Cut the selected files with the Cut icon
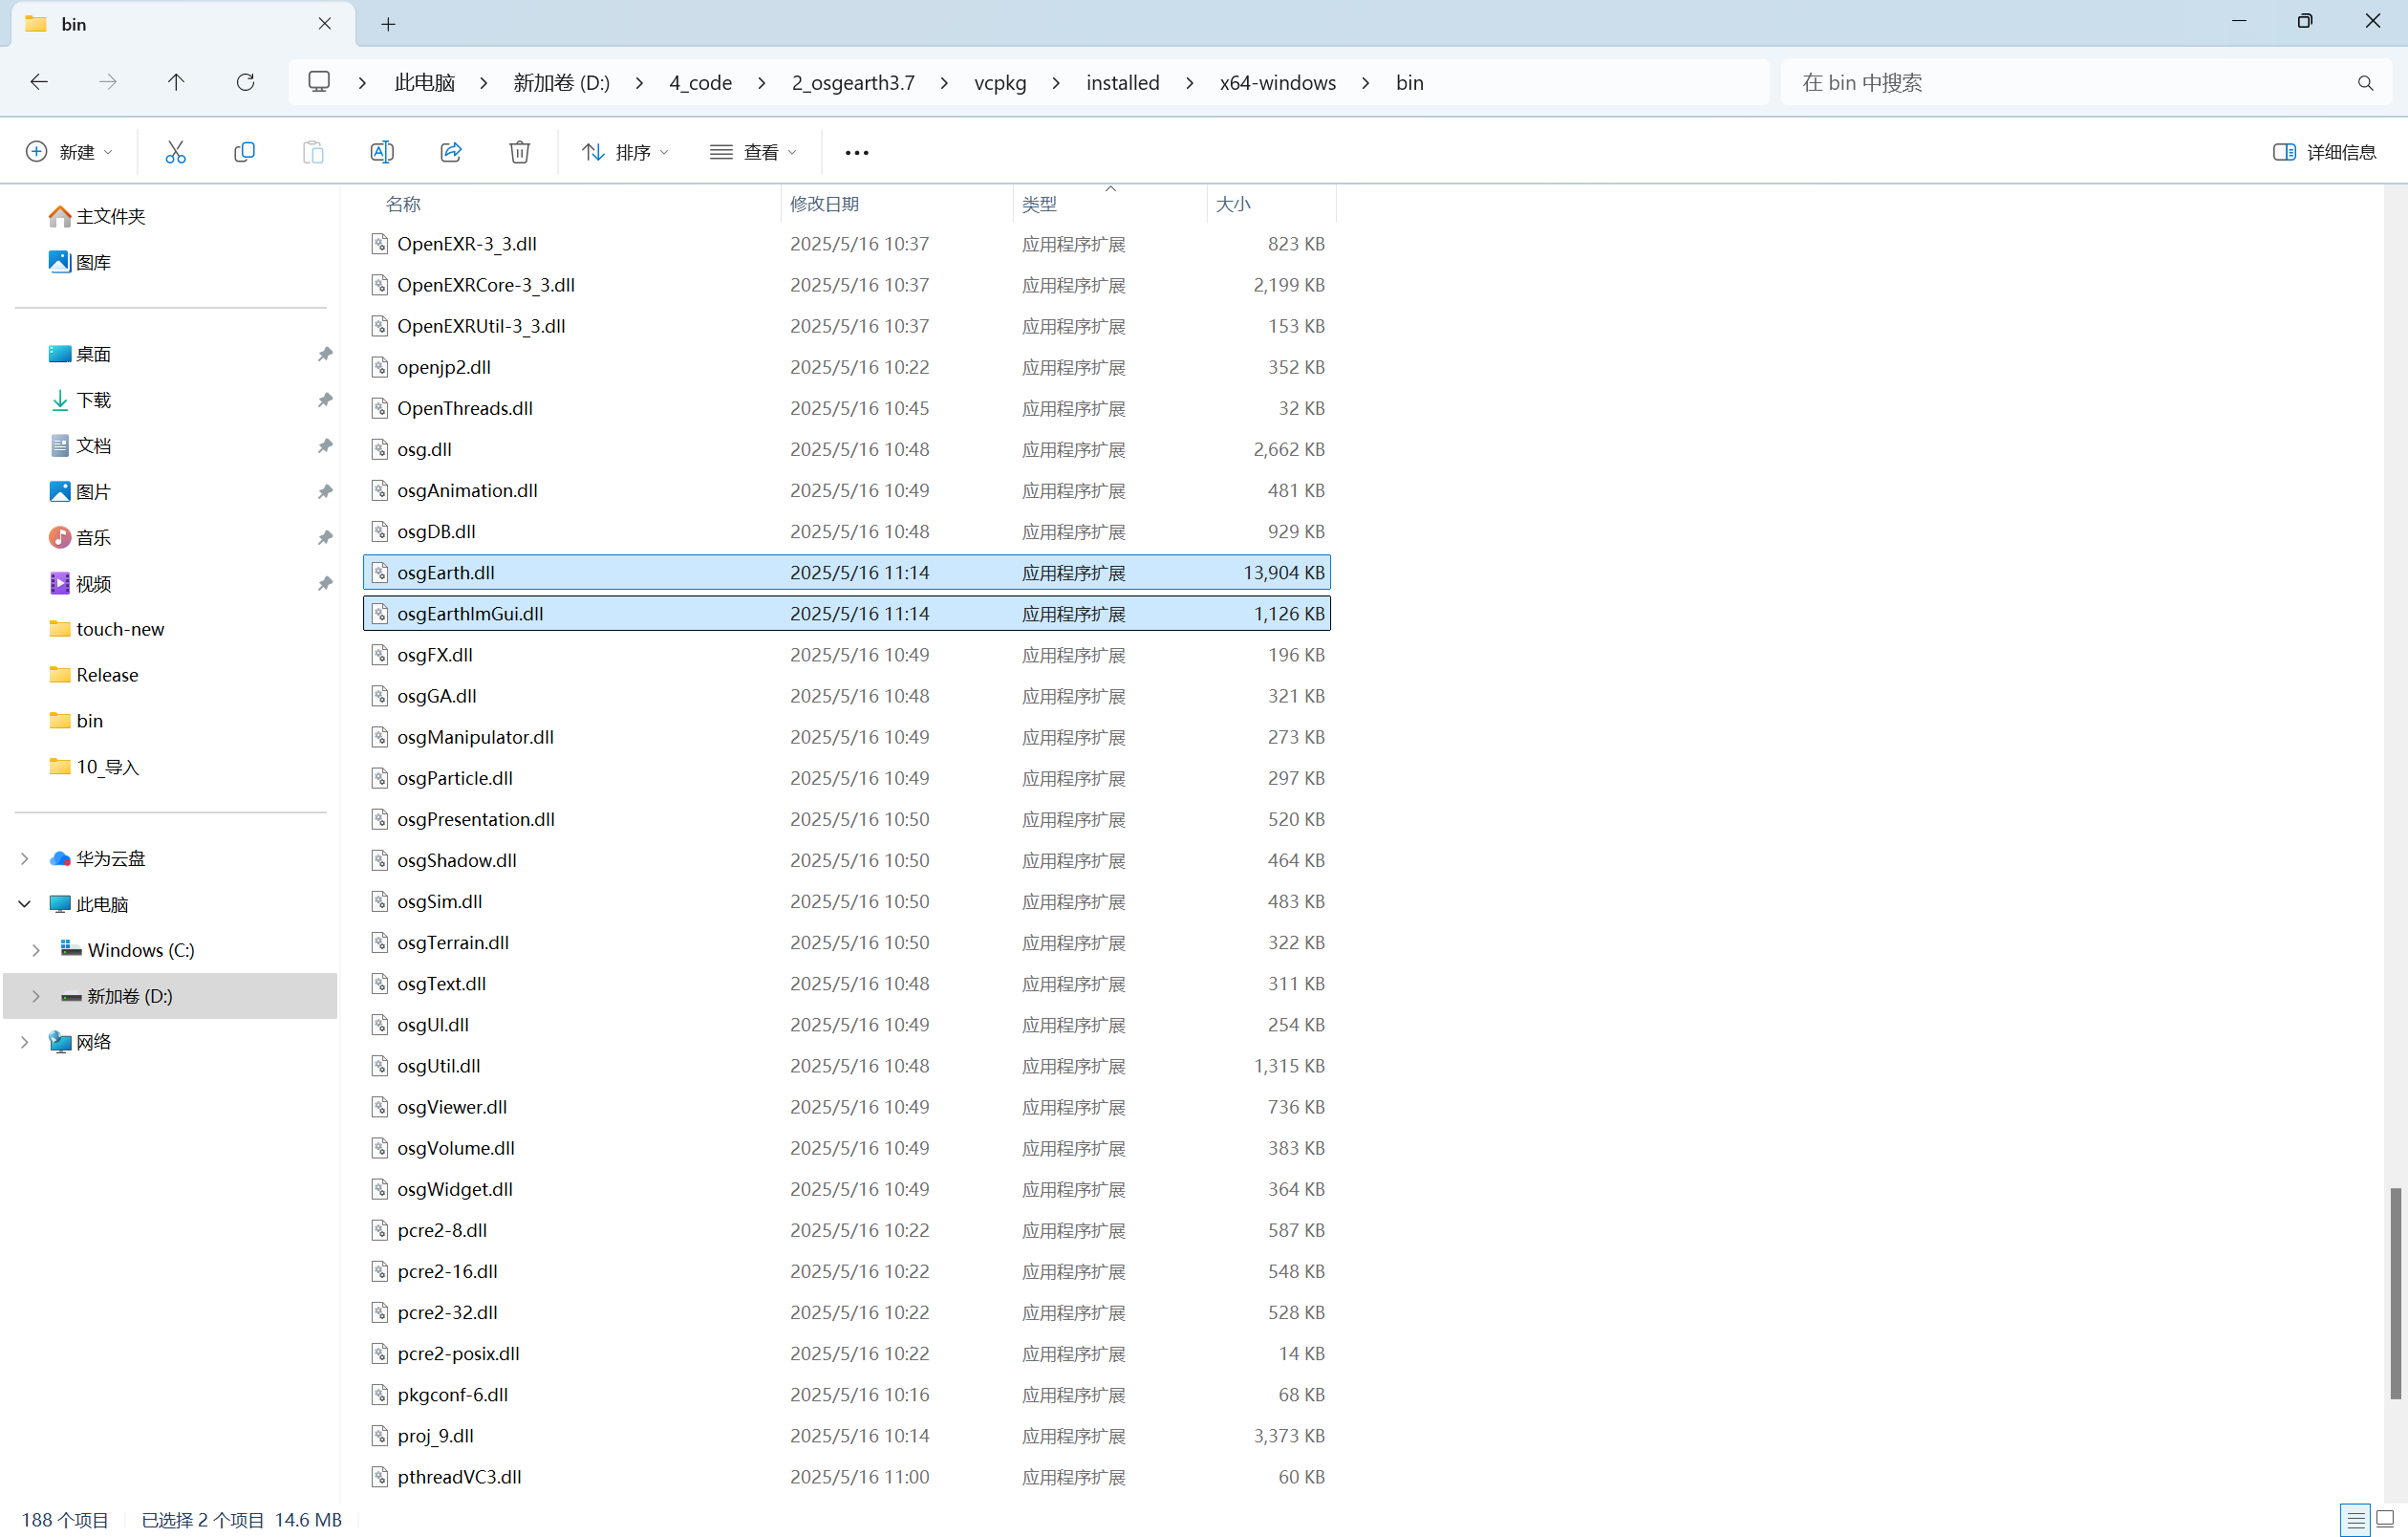The height and width of the screenshot is (1537, 2408). 175,151
